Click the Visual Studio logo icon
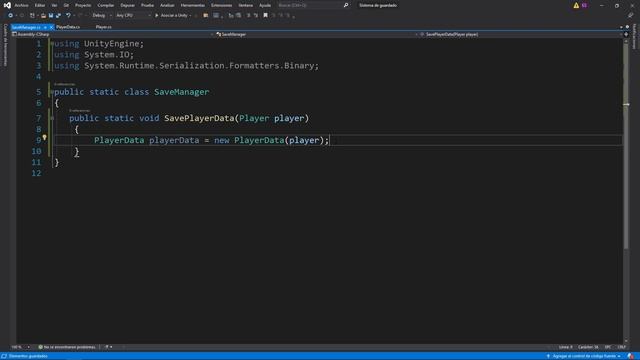This screenshot has height=360, width=640. click(x=7, y=5)
